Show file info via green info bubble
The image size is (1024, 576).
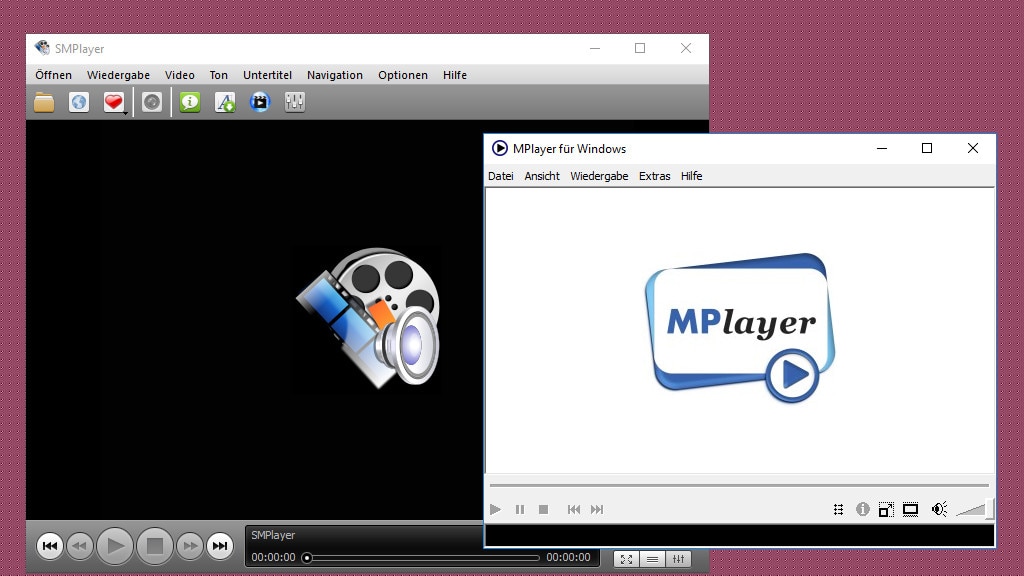[x=189, y=102]
